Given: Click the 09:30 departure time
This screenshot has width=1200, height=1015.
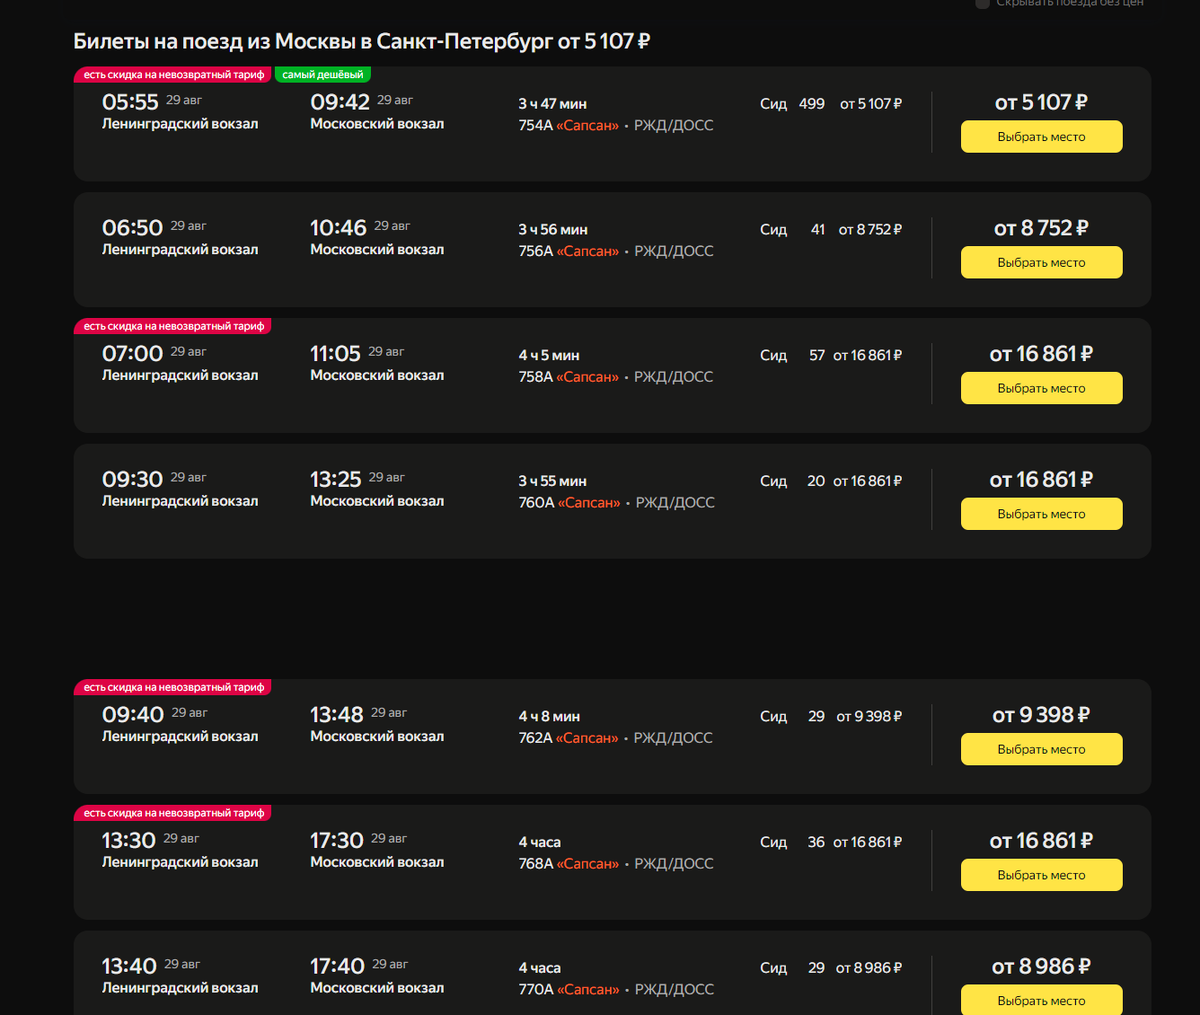Looking at the screenshot, I should point(132,480).
